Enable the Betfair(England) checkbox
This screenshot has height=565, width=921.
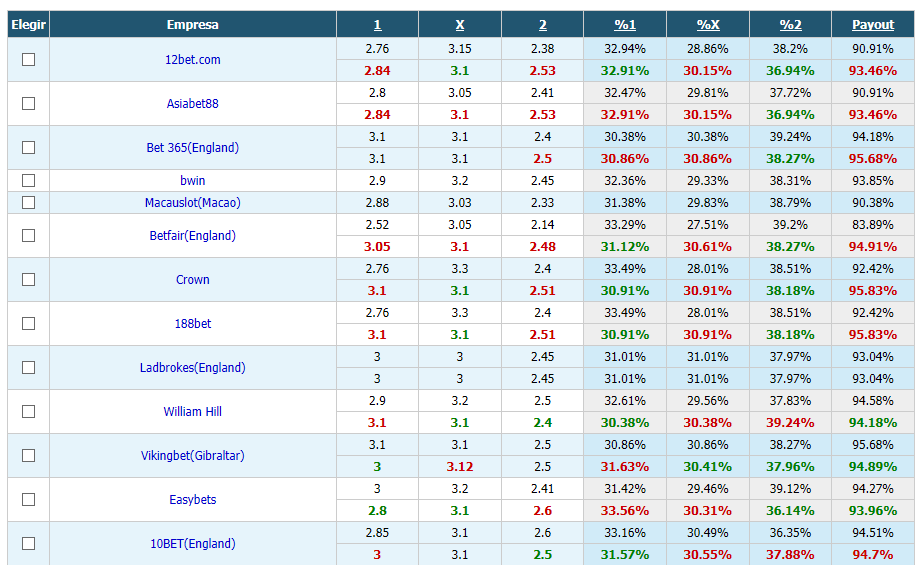coord(28,236)
